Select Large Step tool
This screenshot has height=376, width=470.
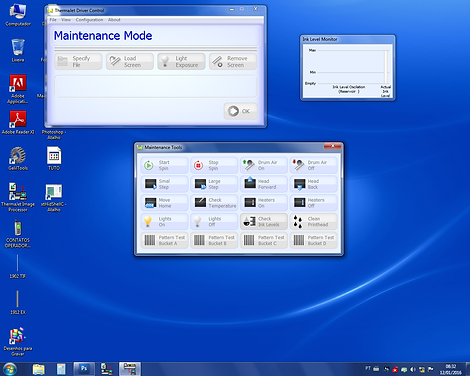coord(214,184)
